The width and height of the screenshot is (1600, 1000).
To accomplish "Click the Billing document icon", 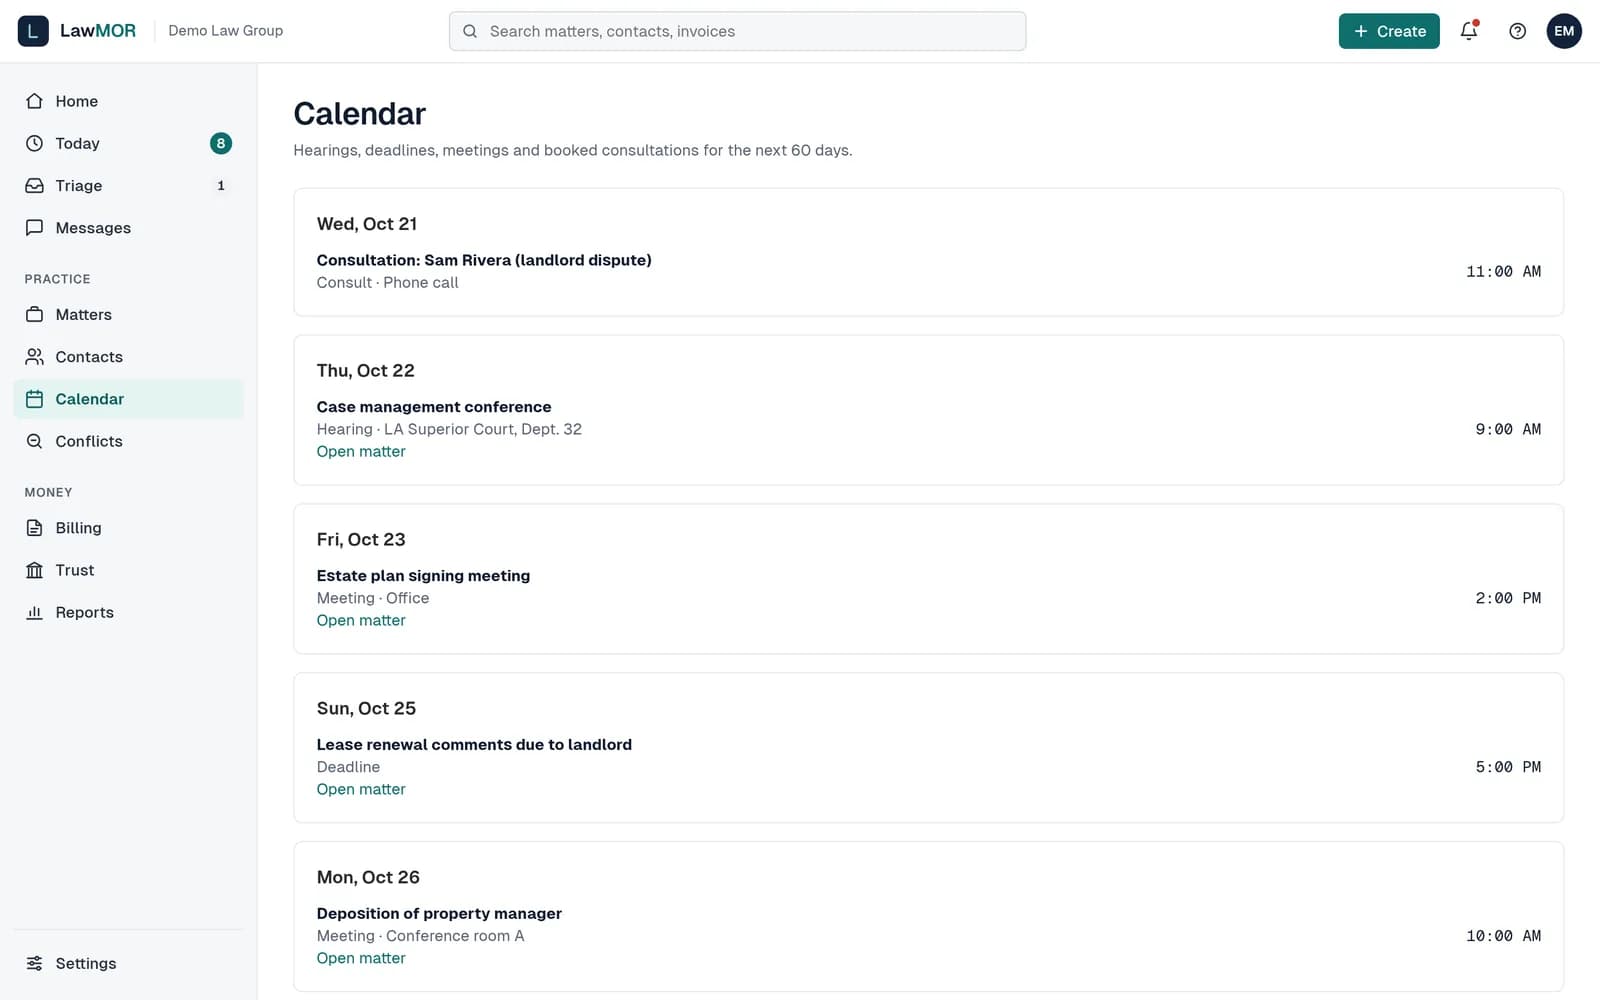I will coord(35,527).
